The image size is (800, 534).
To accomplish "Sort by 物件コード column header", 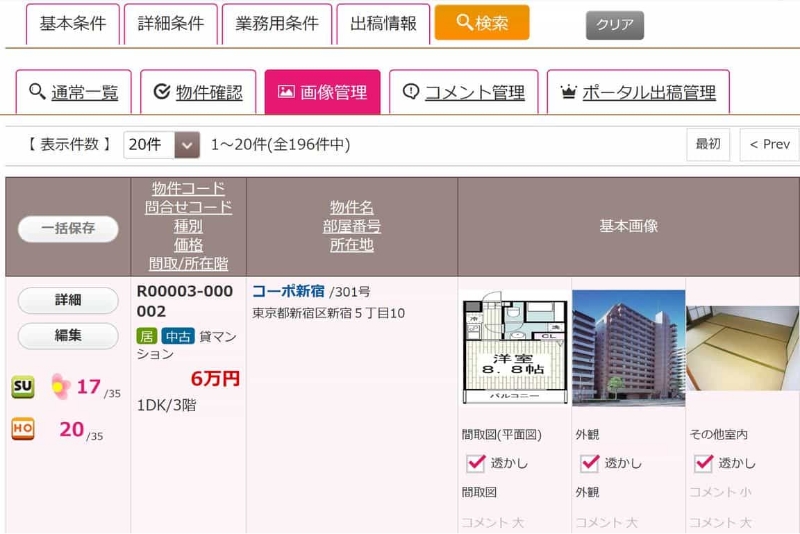I will (188, 188).
